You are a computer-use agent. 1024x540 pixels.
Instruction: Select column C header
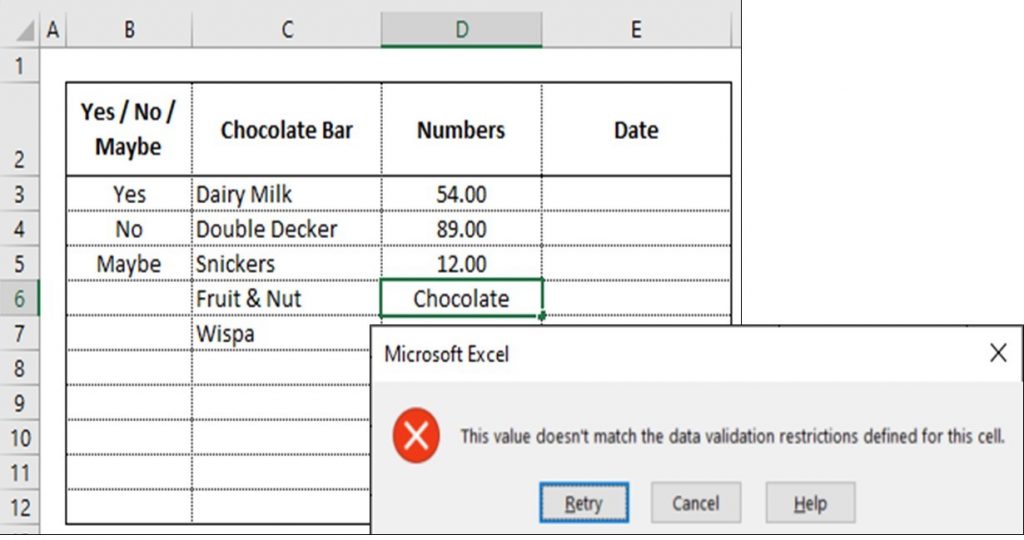287,31
